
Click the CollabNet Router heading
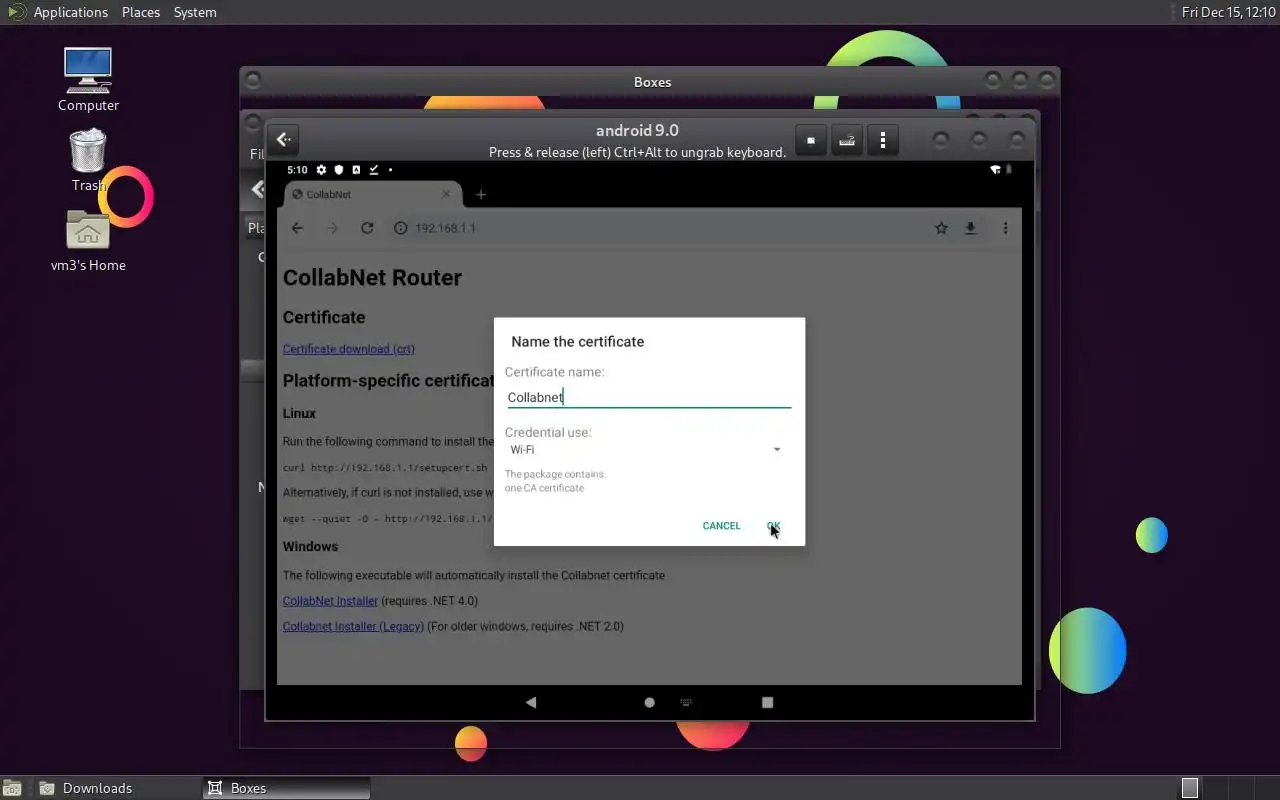372,278
